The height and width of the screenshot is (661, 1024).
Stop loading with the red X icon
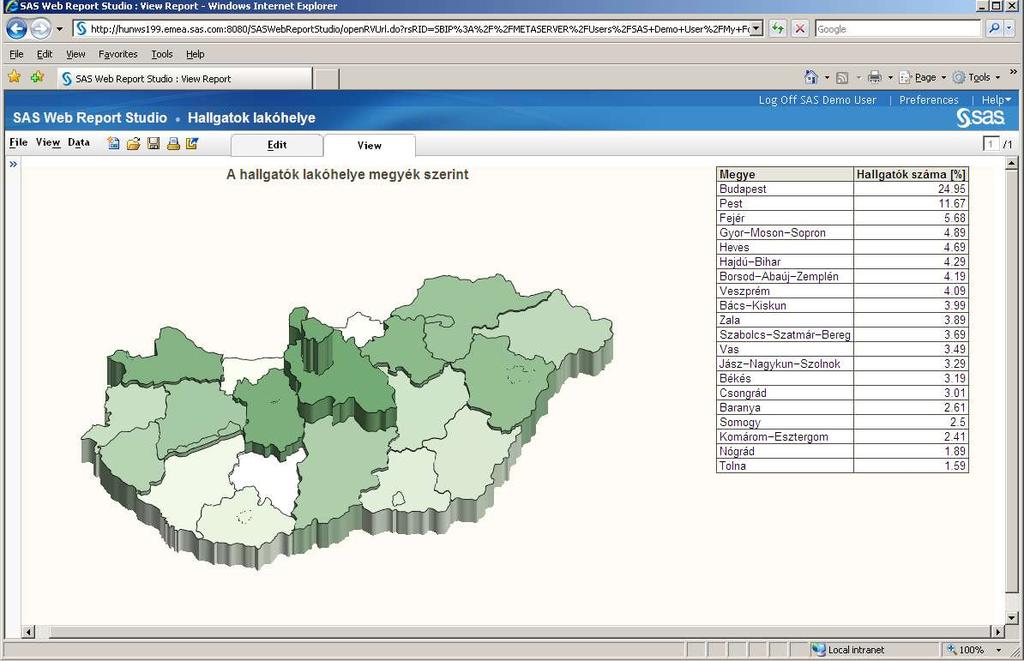tap(799, 29)
